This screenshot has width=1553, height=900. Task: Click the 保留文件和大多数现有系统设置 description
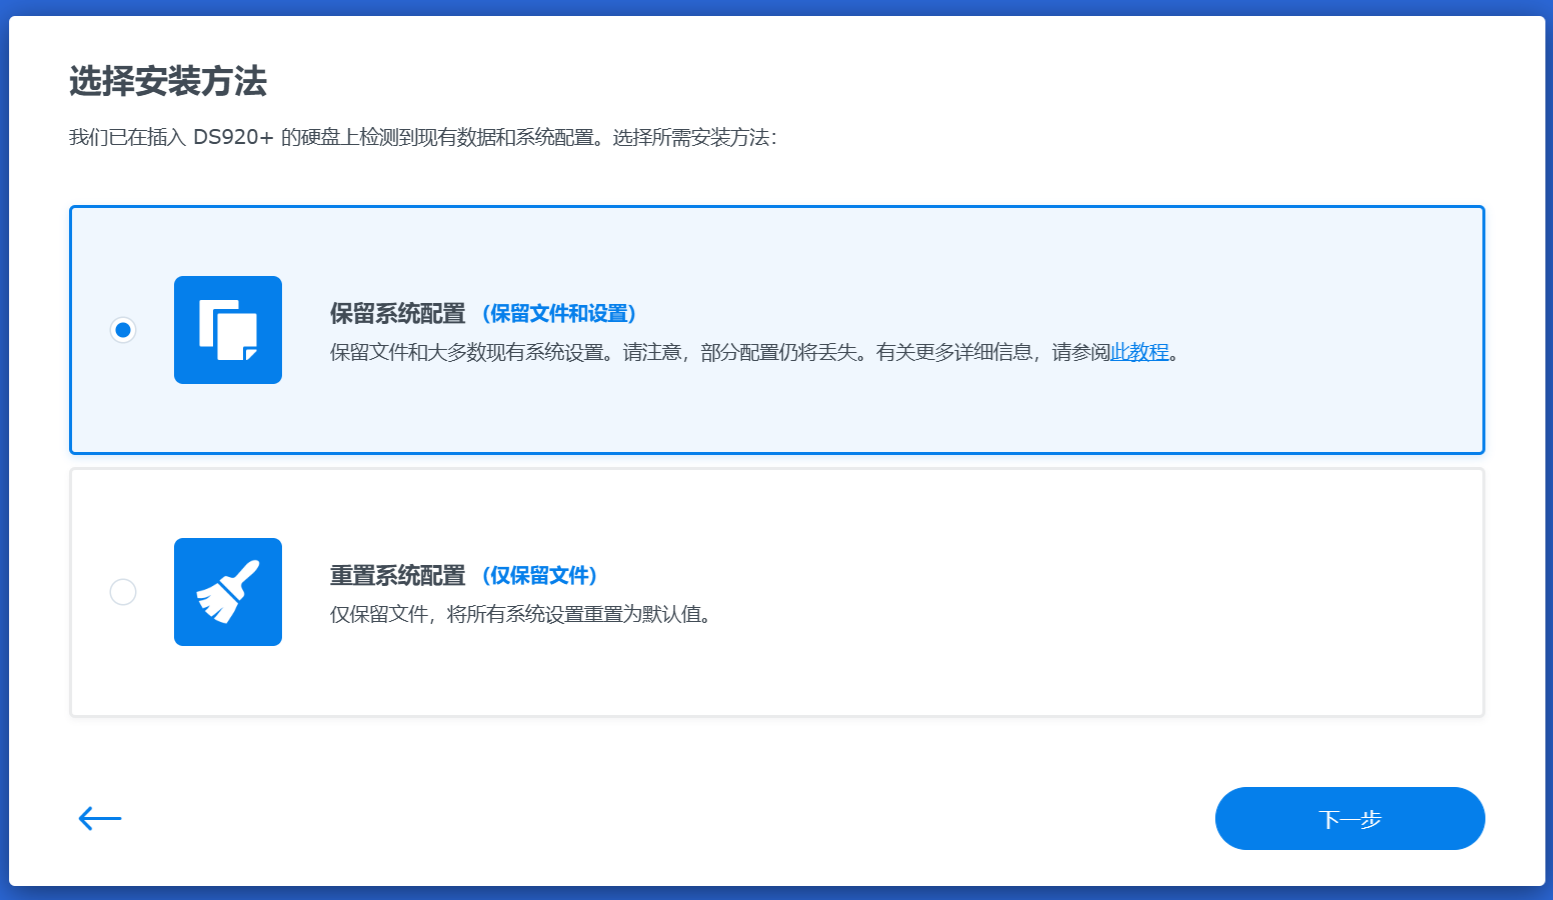point(756,352)
